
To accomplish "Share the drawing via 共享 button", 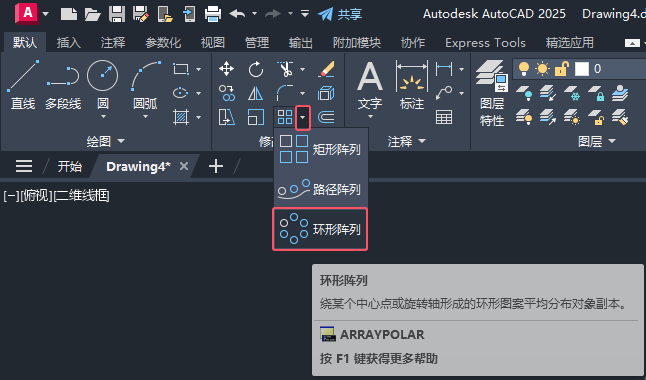I will coord(340,14).
